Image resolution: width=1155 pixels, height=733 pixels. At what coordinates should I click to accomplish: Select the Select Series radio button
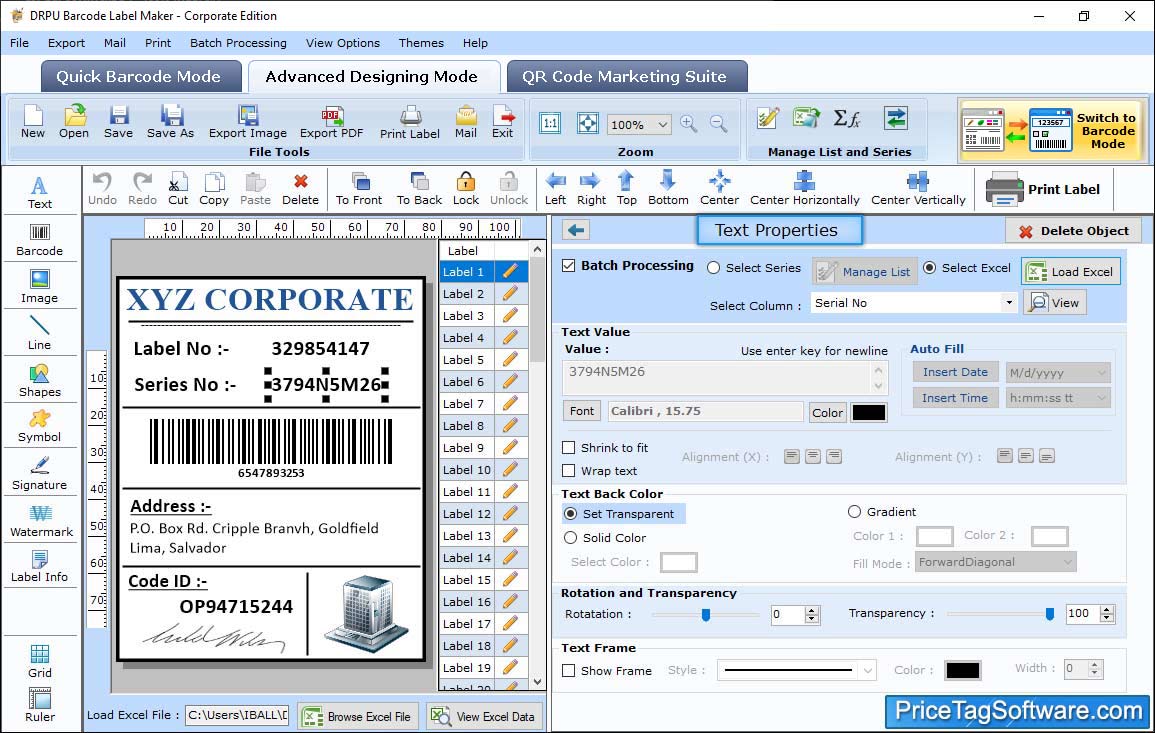click(x=713, y=268)
